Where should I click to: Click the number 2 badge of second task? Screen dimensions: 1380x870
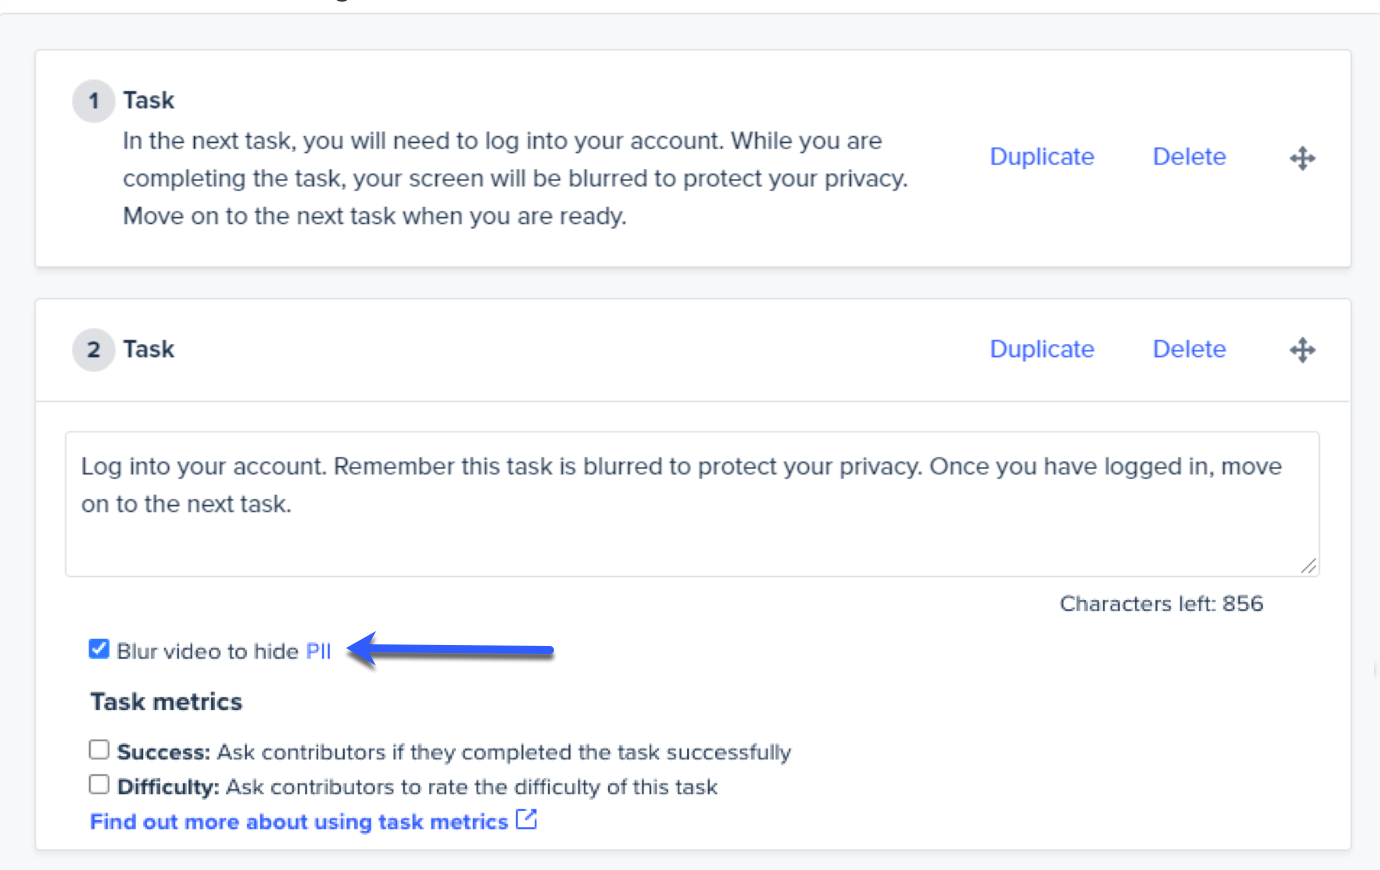coord(94,350)
